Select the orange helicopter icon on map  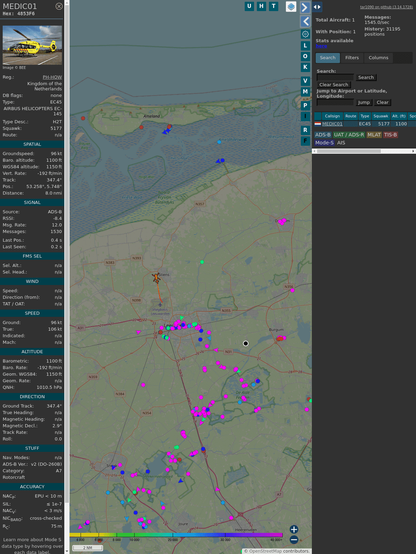[156, 278]
